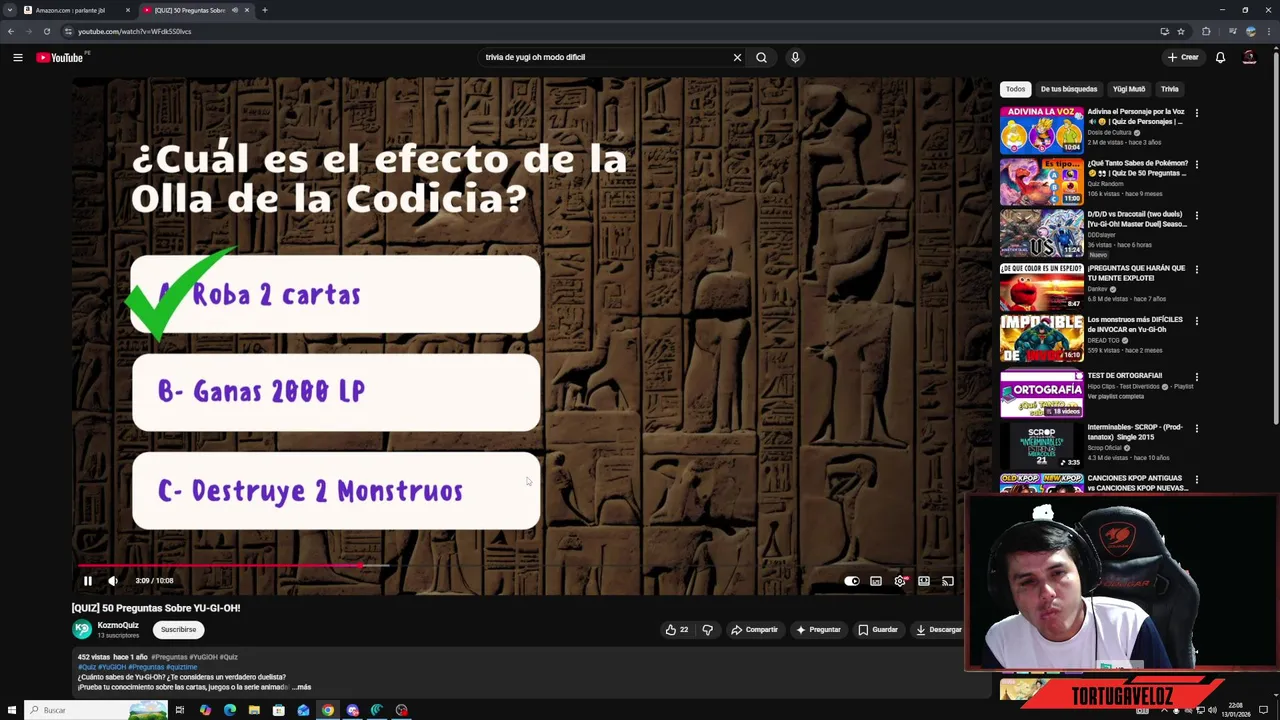Open the YouTube account avatar menu
This screenshot has width=1280, height=720.
1249,57
